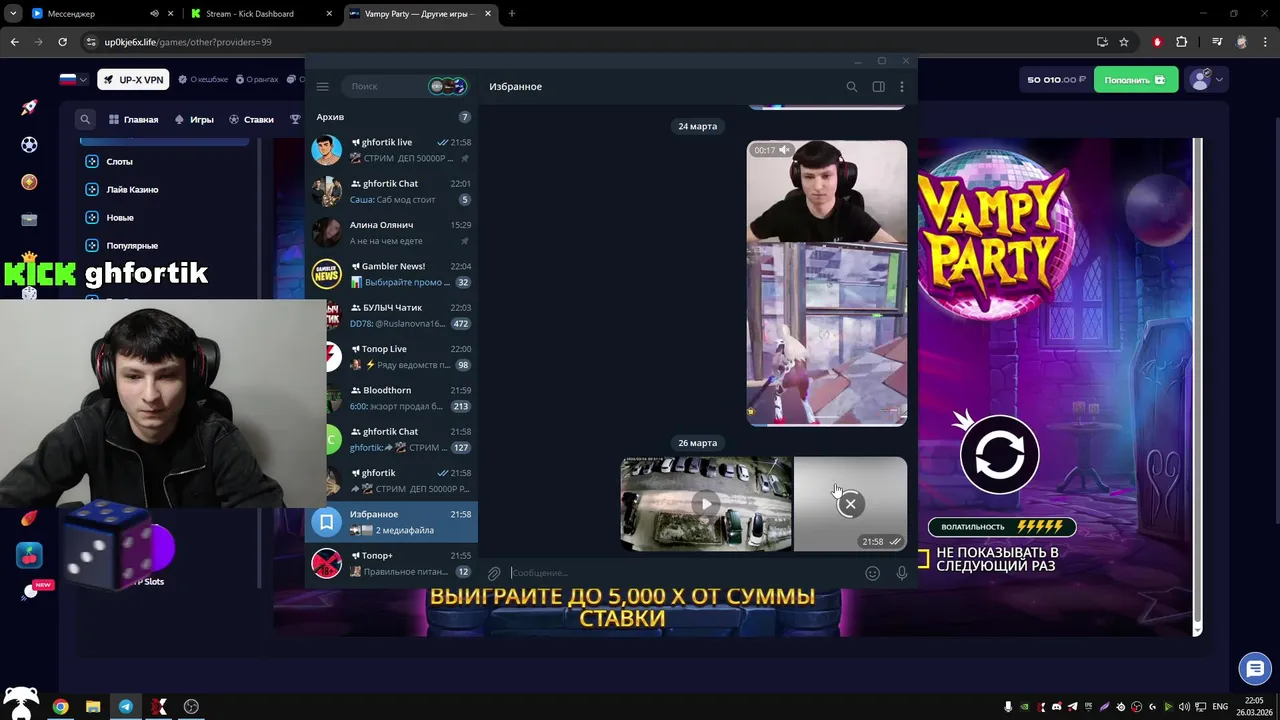The height and width of the screenshot is (720, 1280).
Task: Open the live support chat bubble
Action: coord(1254,669)
